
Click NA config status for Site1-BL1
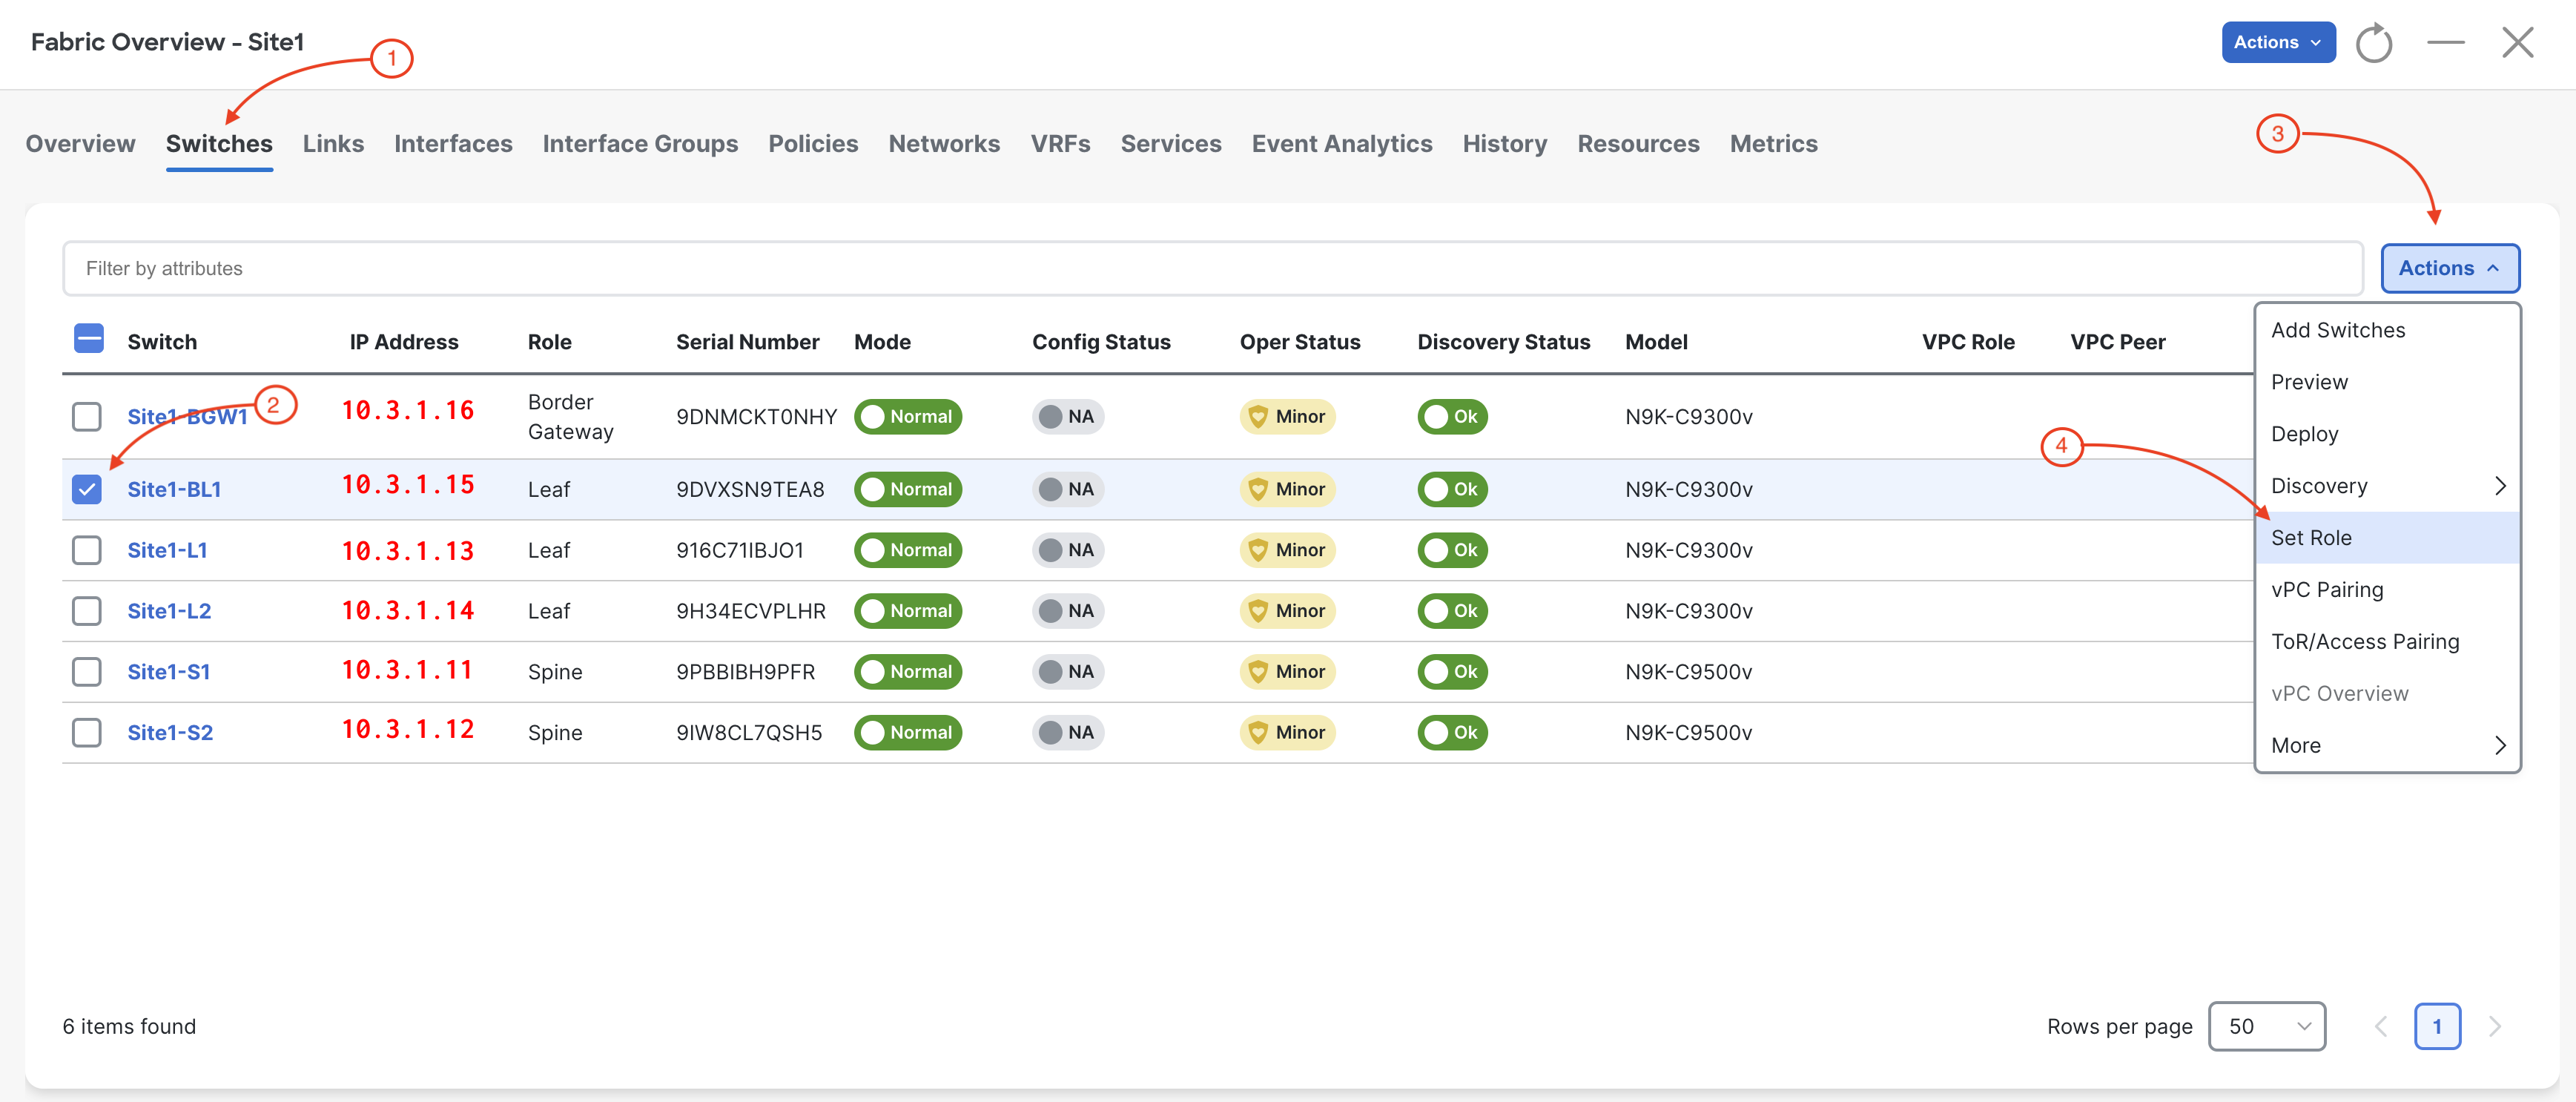(1067, 489)
